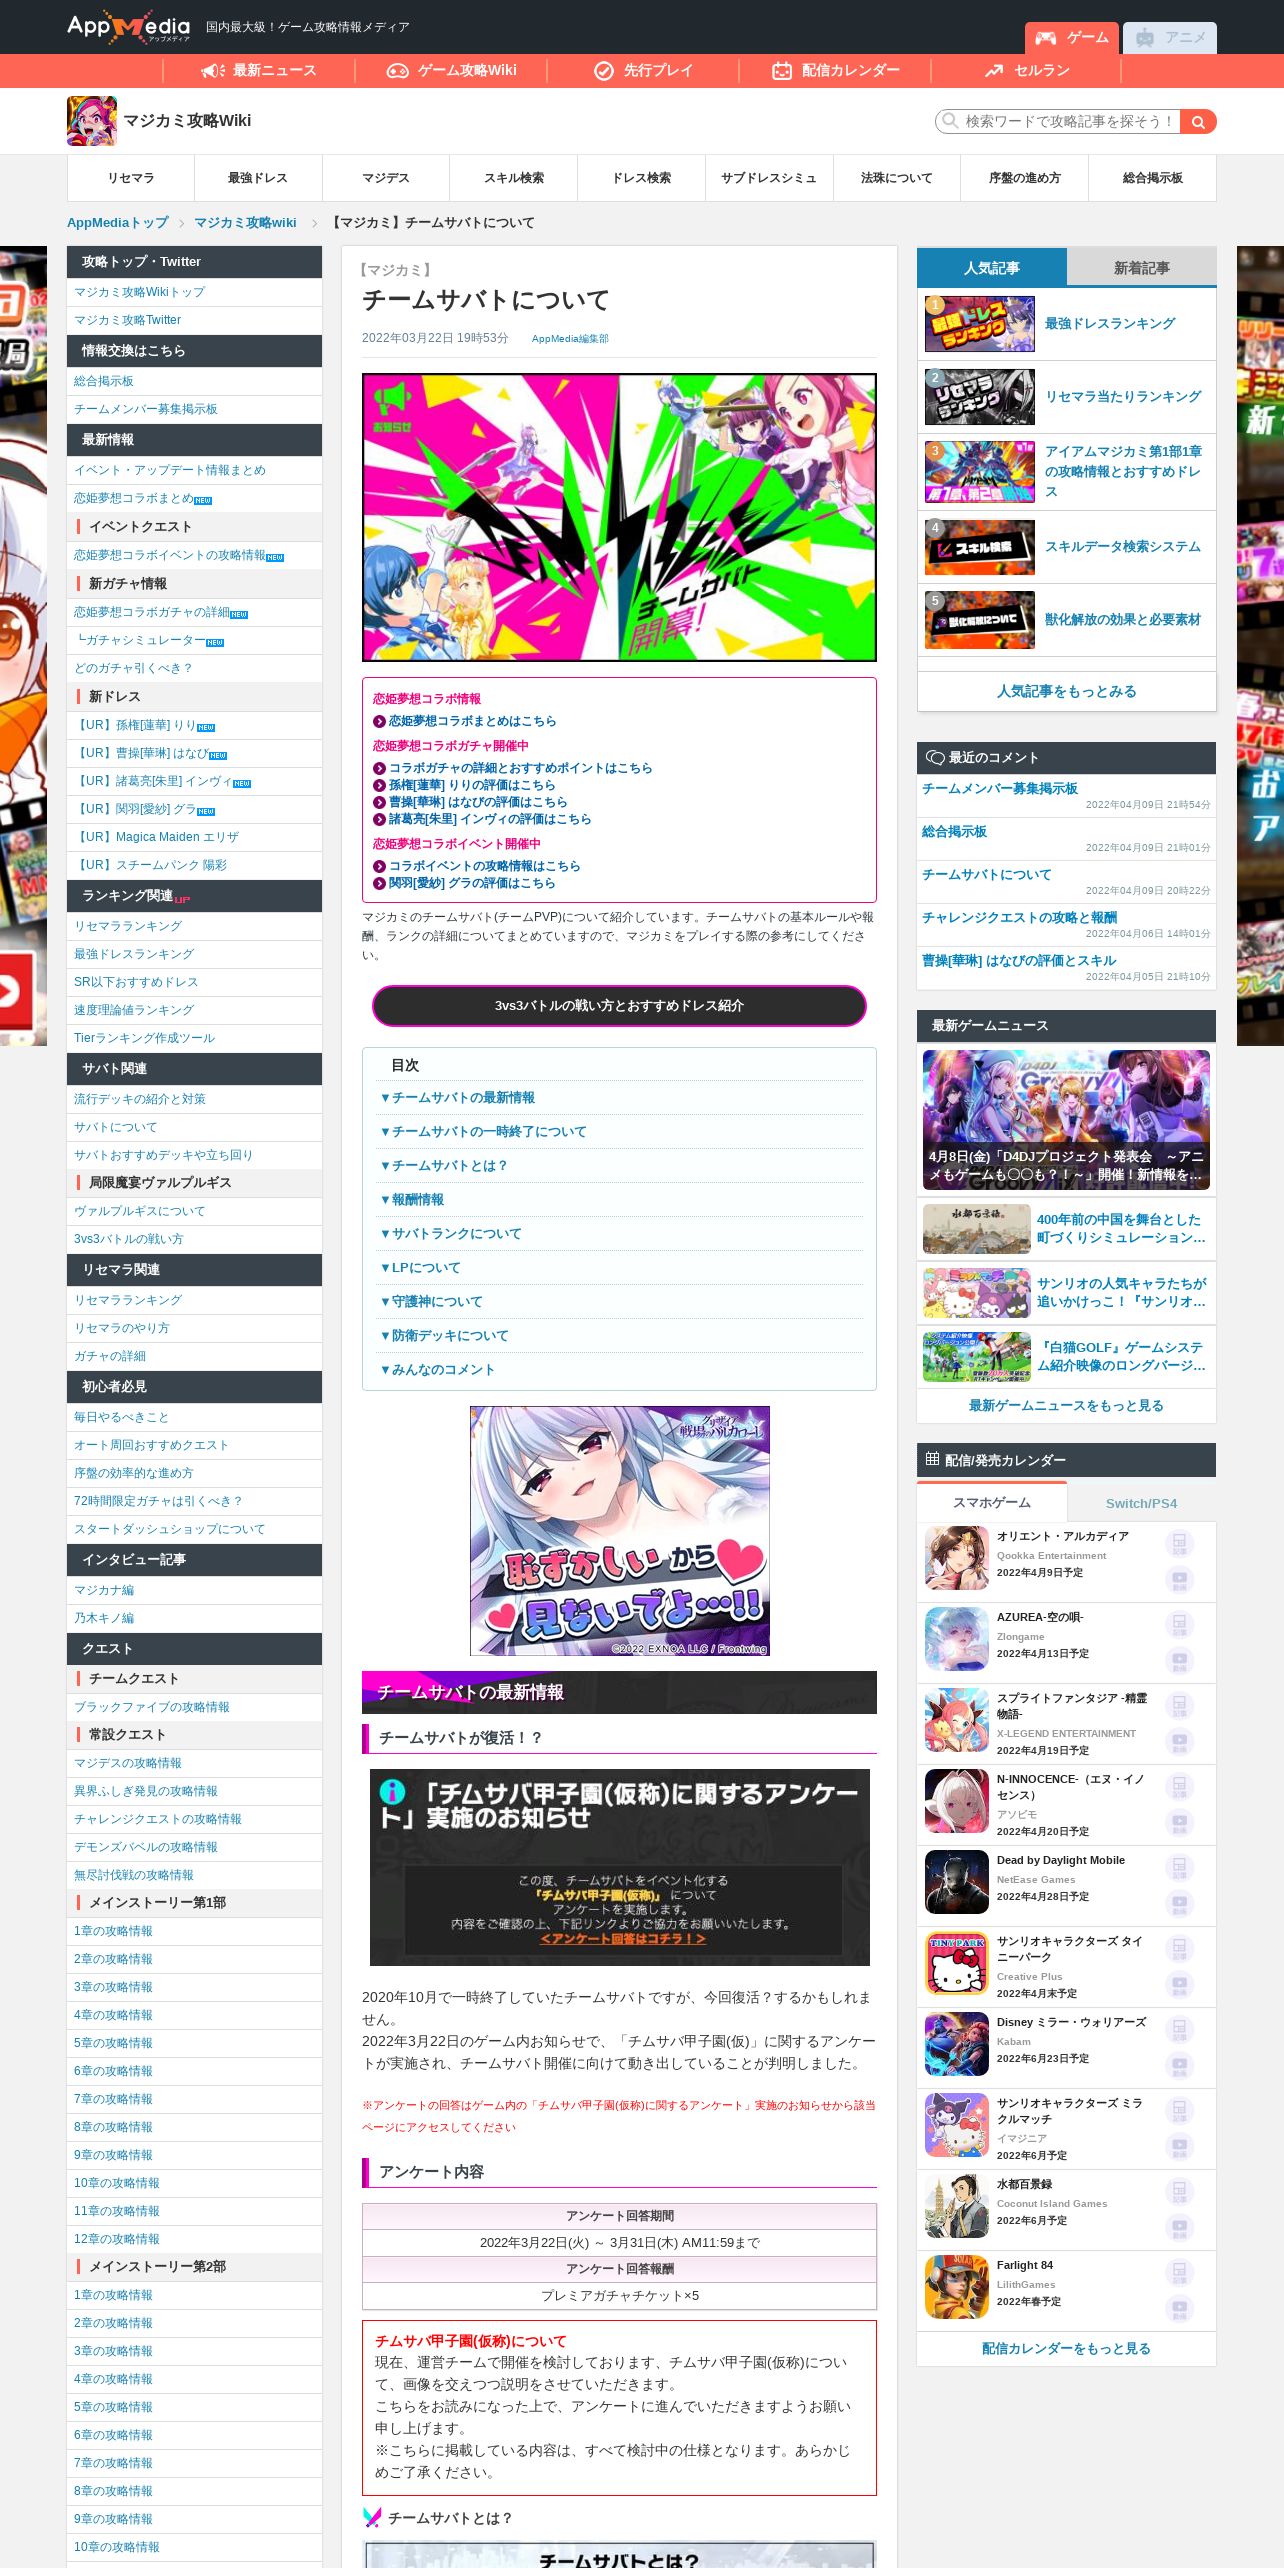
Task: Open the リセマラ wiki menu item
Action: pos(131,178)
